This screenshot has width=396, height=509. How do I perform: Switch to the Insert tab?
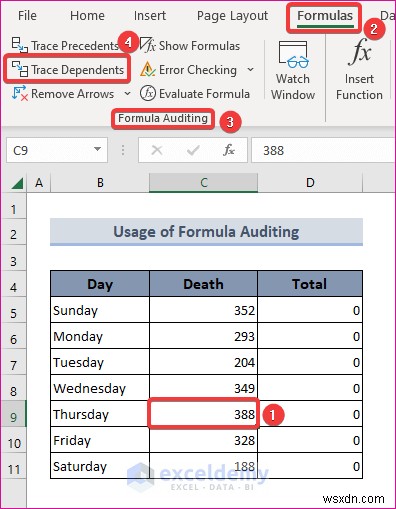click(x=150, y=16)
